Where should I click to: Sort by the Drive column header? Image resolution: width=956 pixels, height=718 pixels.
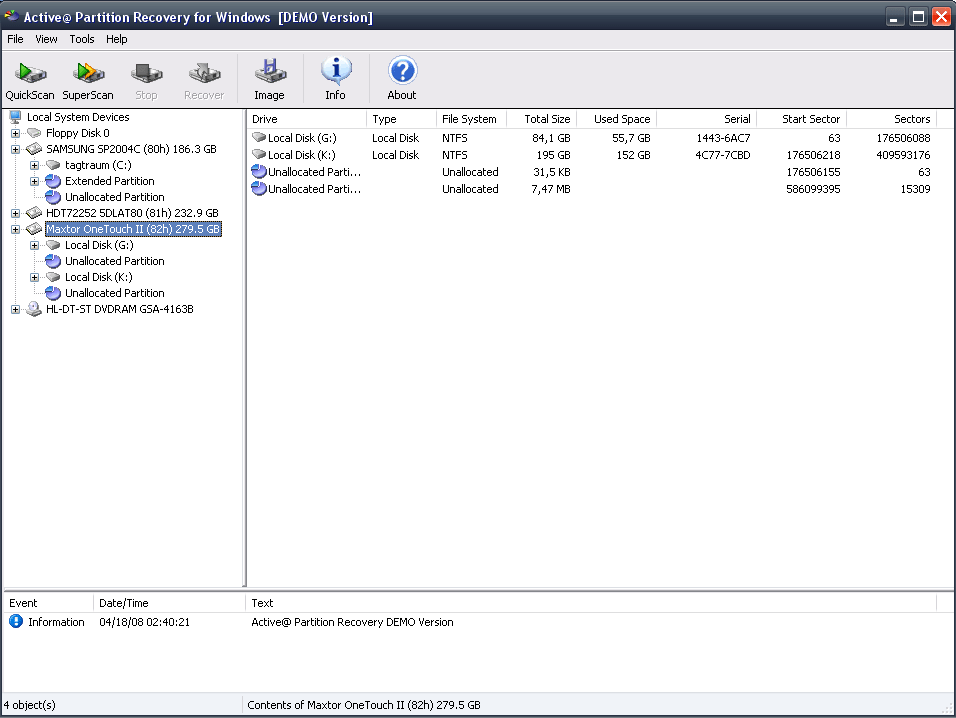[x=307, y=119]
